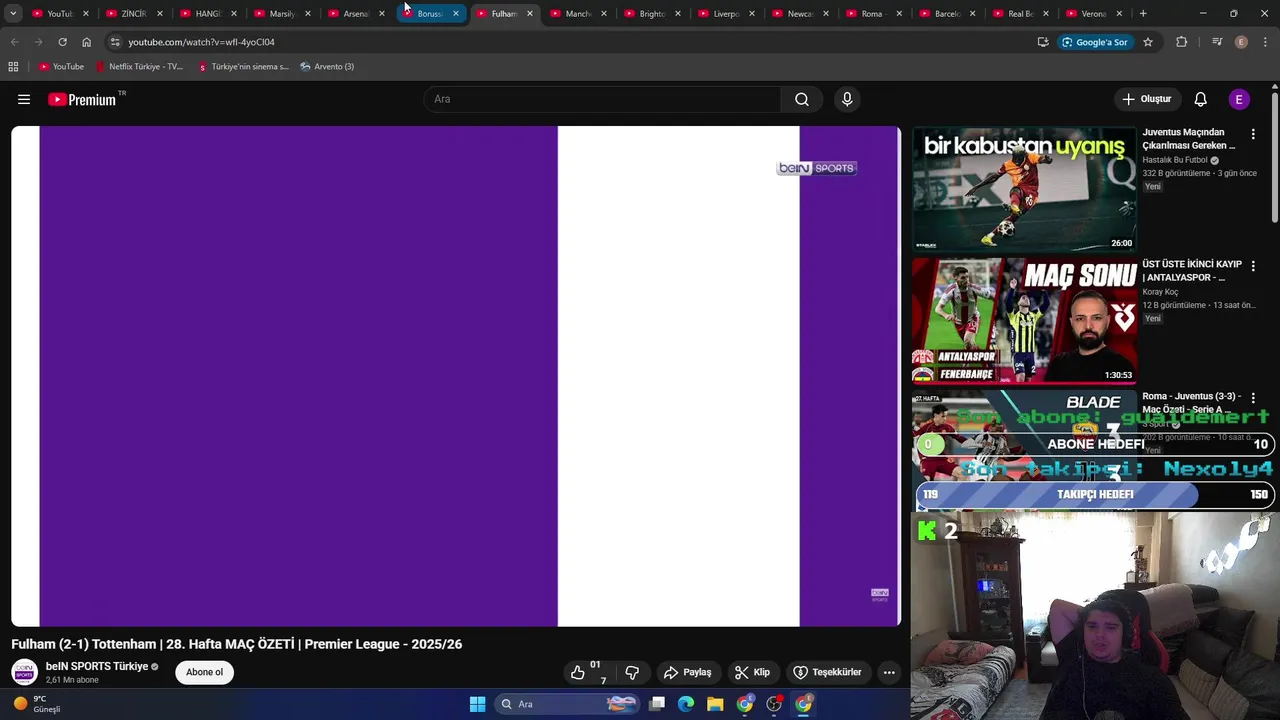This screenshot has width=1280, height=720.
Task: Click the Chrome address bar URL
Action: [x=201, y=42]
